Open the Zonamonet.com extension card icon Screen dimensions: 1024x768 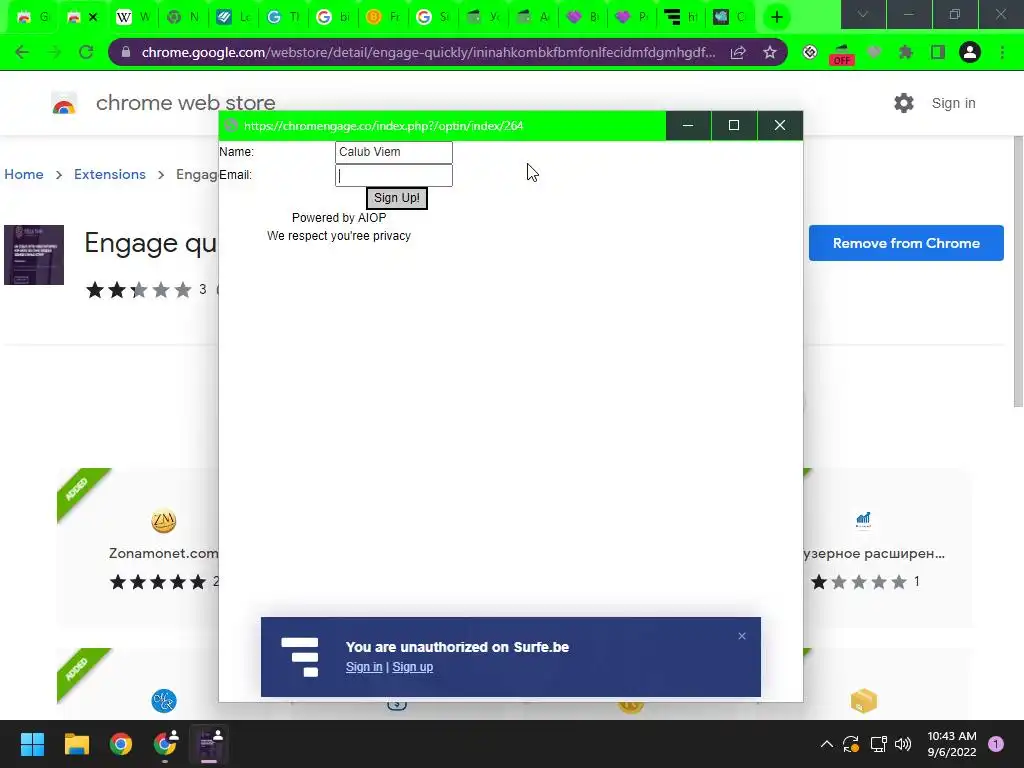pyautogui.click(x=163, y=521)
